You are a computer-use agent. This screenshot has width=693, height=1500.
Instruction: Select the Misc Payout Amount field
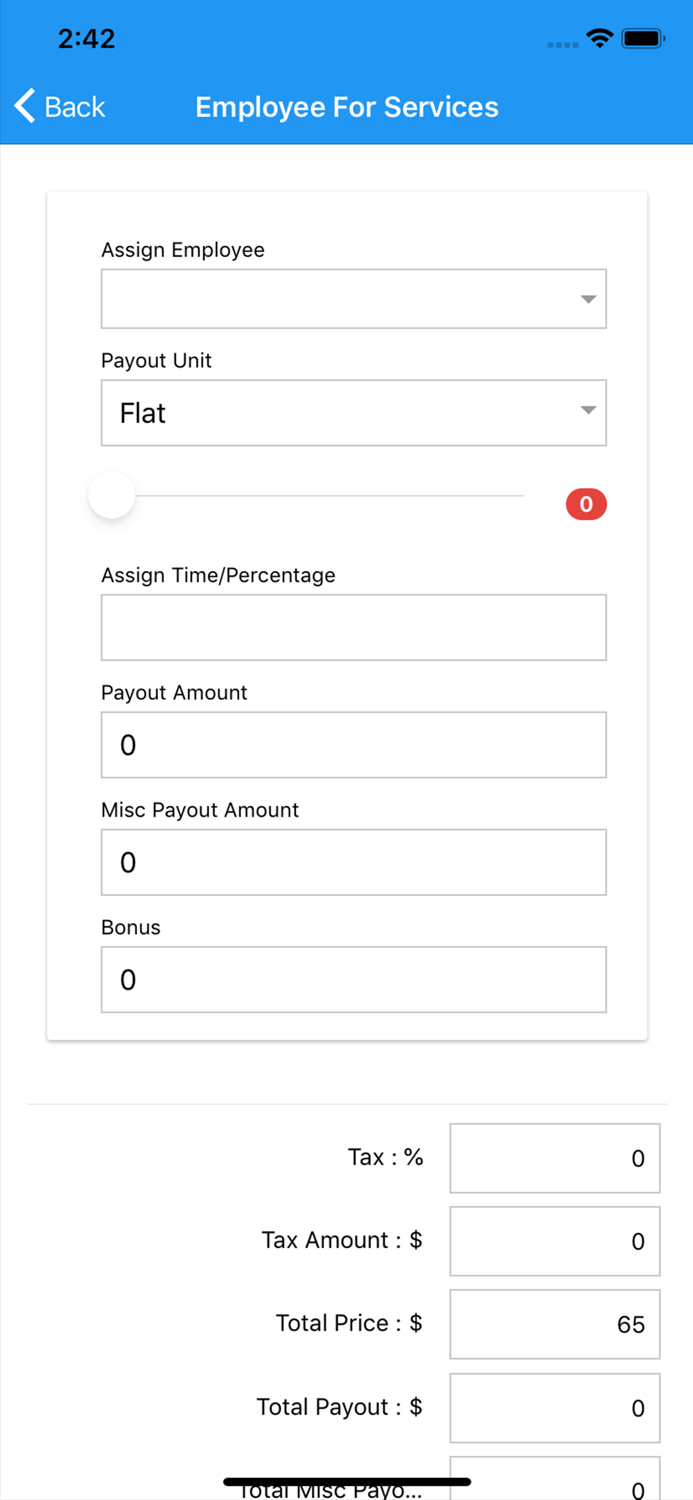(353, 862)
